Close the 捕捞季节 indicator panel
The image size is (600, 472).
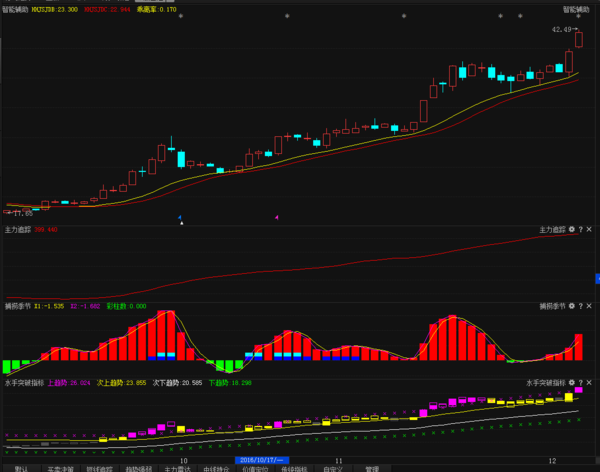tap(589, 306)
